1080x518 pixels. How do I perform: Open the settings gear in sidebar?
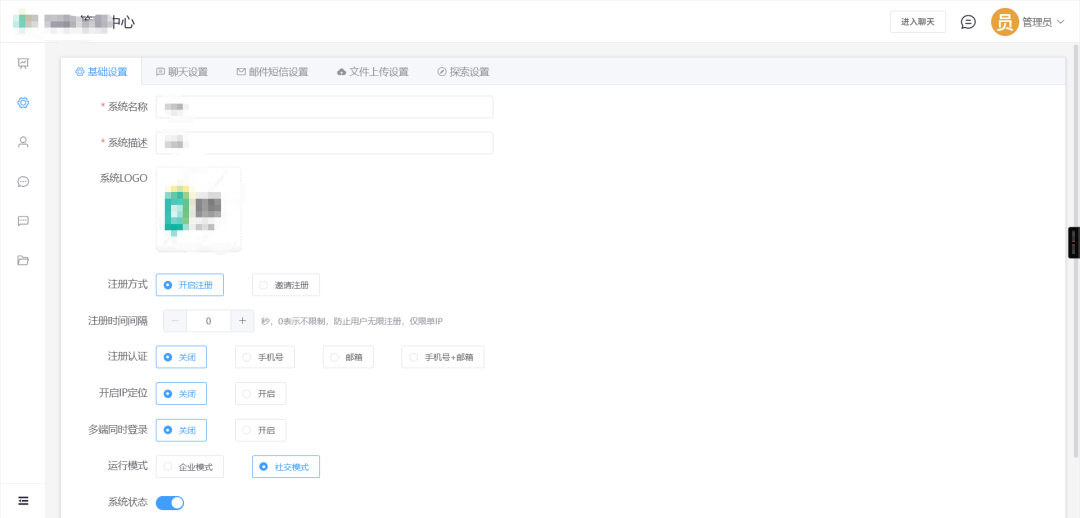[23, 103]
